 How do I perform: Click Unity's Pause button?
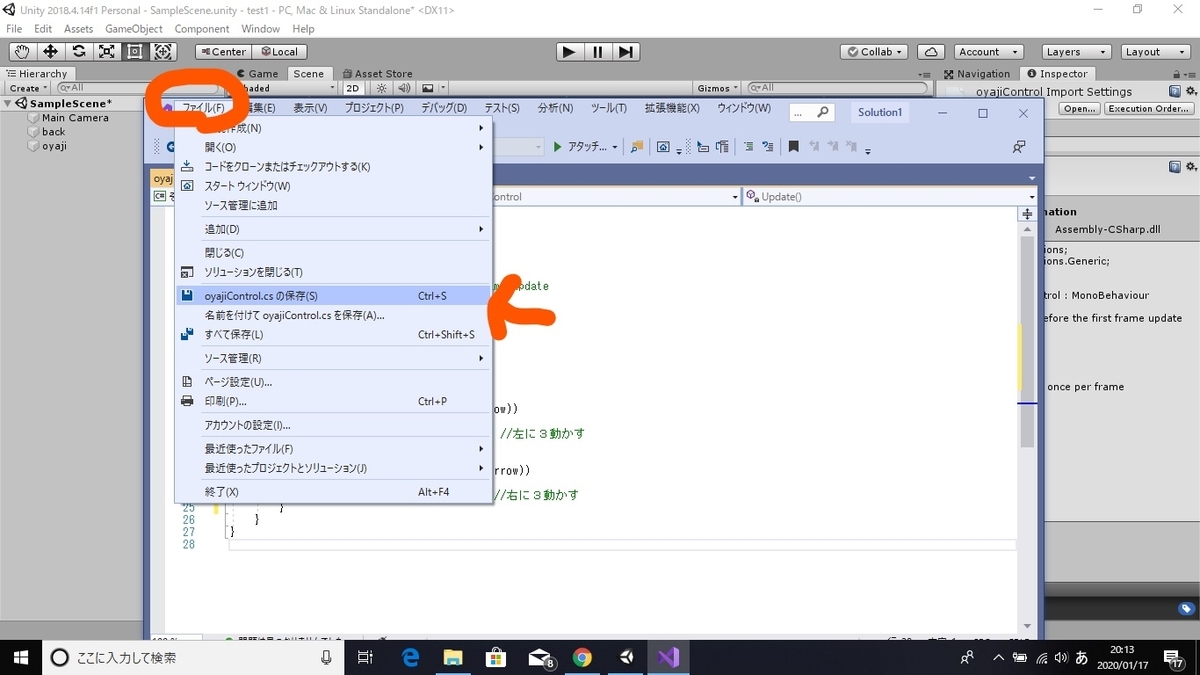point(597,51)
